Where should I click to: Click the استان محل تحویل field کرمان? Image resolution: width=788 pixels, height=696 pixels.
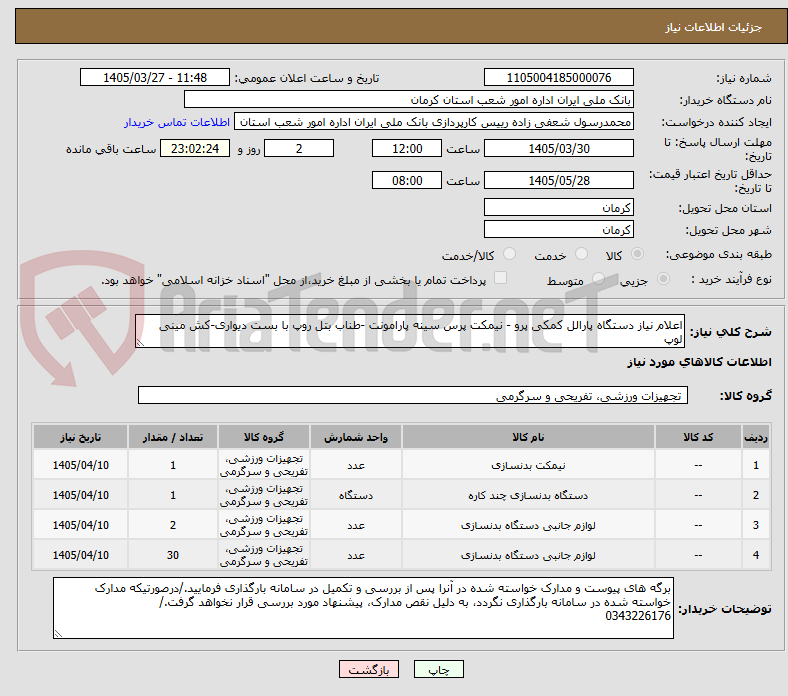(x=558, y=207)
